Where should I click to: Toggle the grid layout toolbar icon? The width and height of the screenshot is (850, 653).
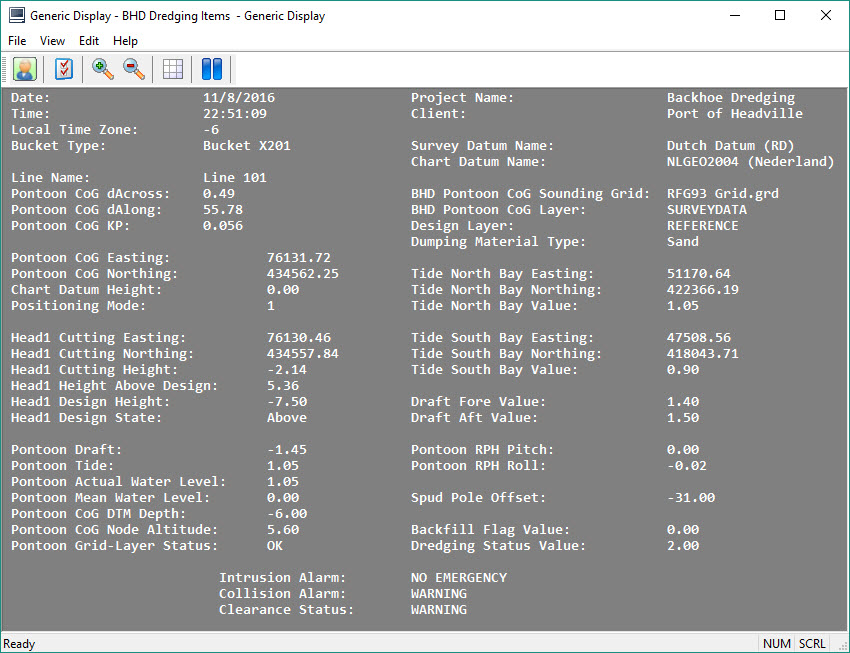(x=173, y=69)
